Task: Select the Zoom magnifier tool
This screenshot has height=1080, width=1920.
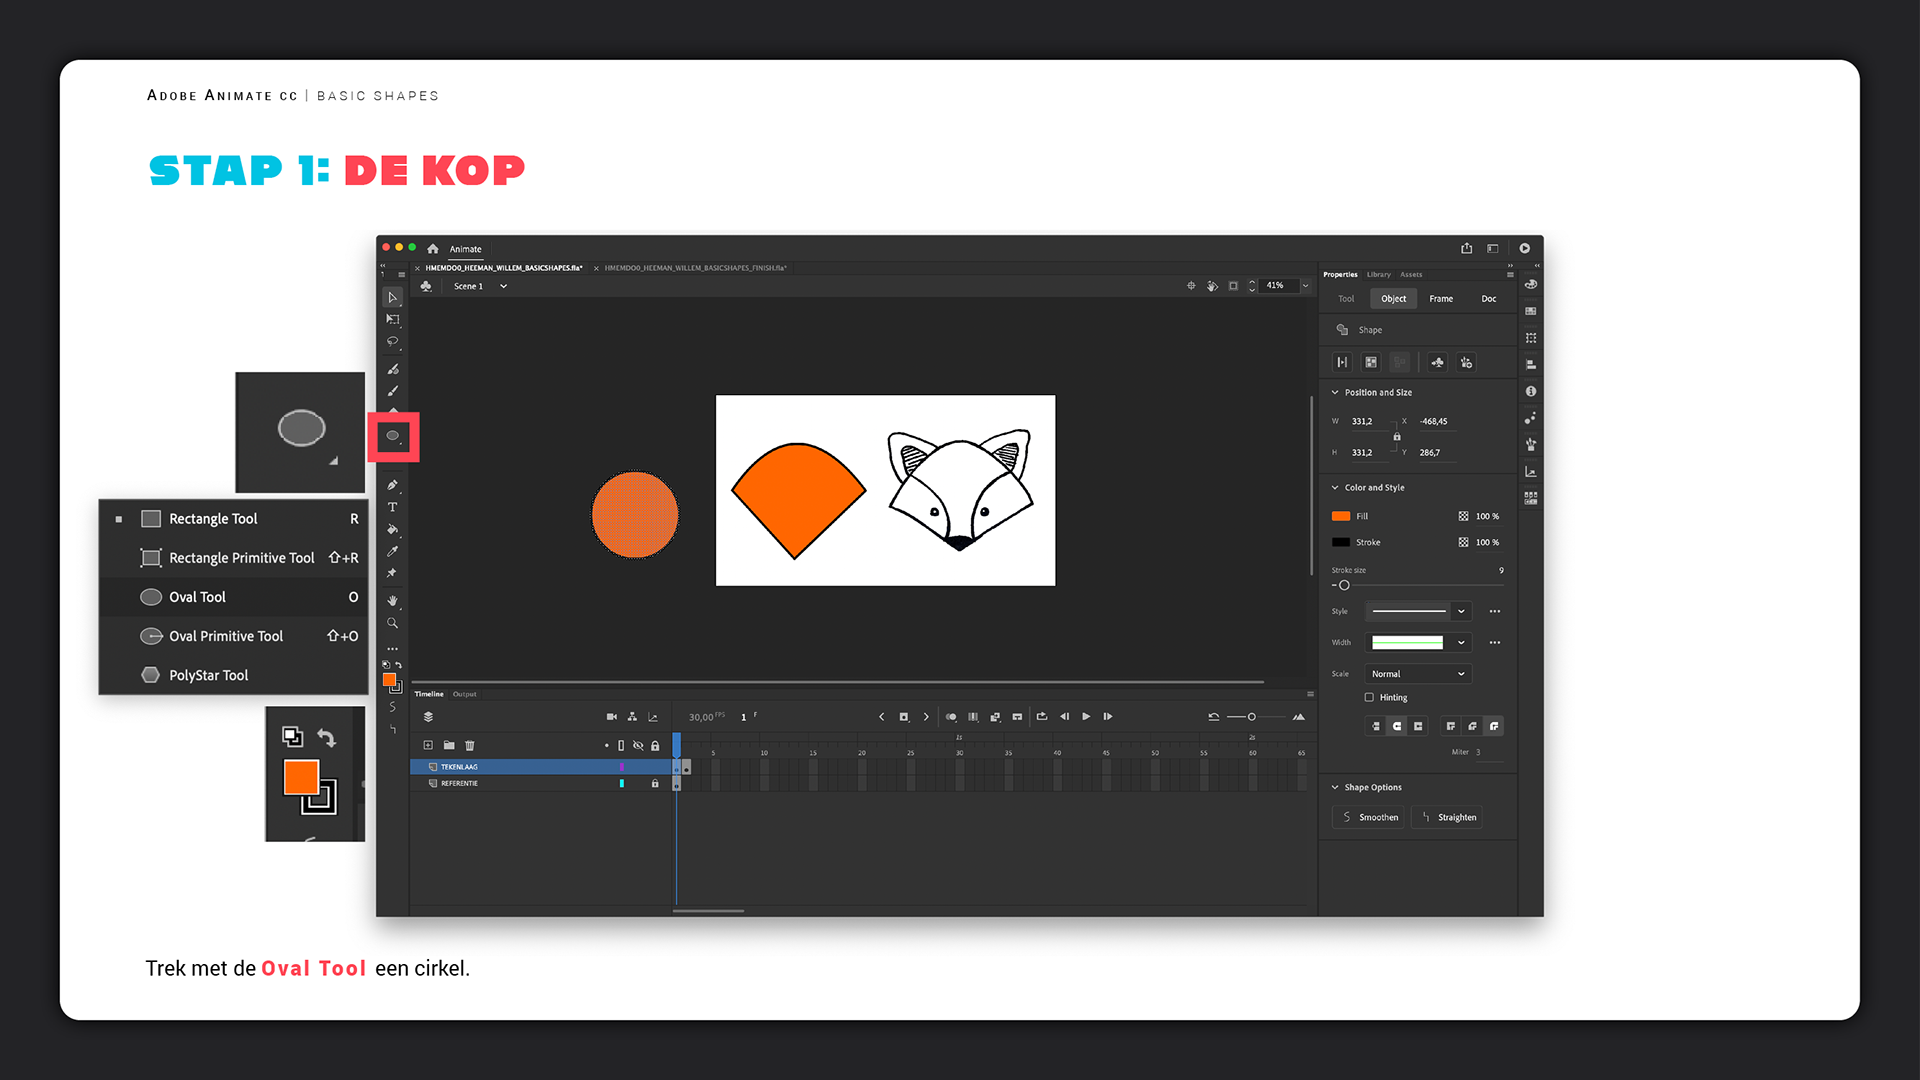Action: pos(393,623)
